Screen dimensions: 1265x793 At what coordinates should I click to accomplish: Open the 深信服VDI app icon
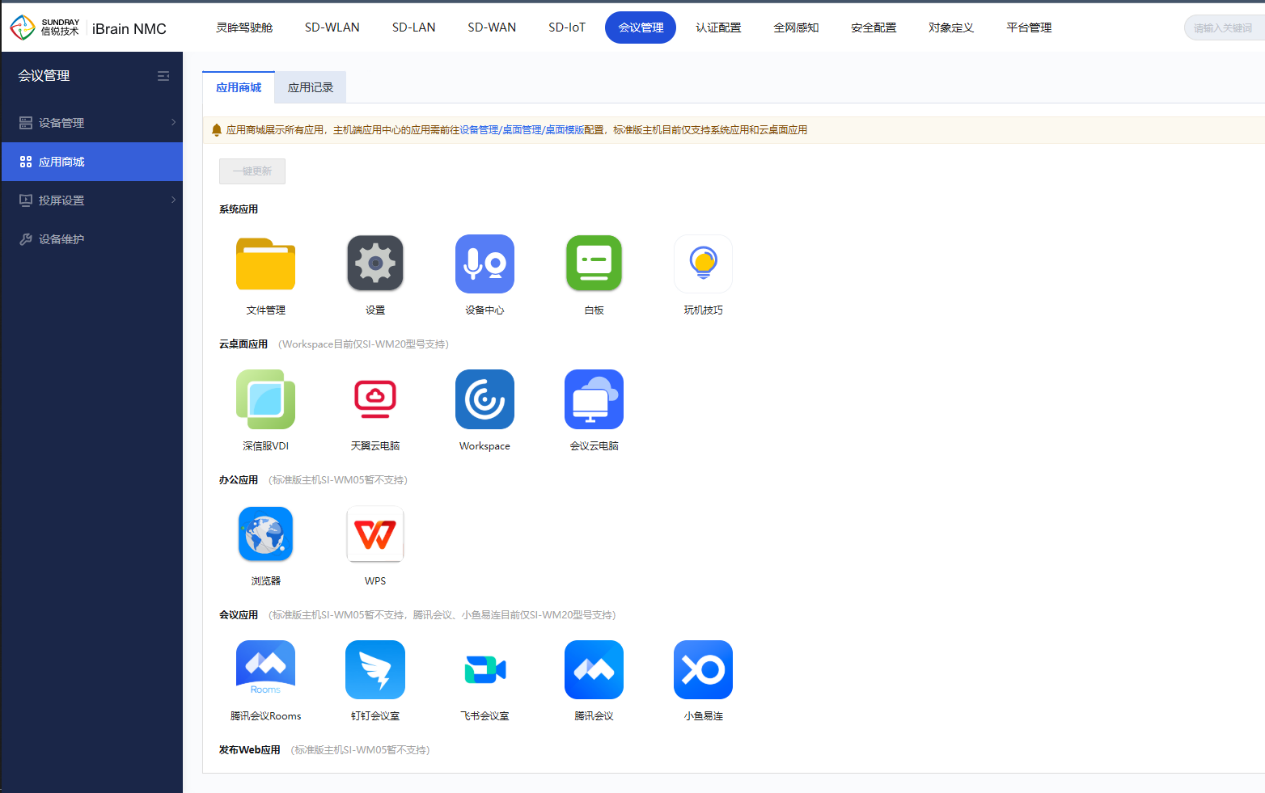(265, 399)
